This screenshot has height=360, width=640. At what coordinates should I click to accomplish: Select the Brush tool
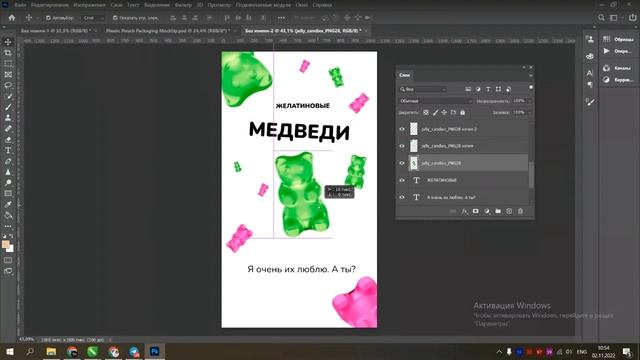[8, 107]
